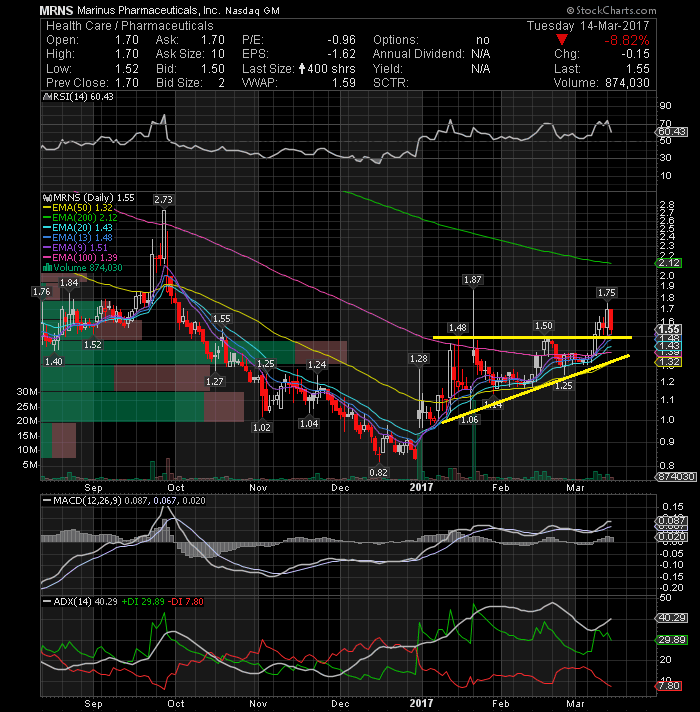Screen dimensions: 700x712
Task: Click the 40.29 ADX axis tag
Action: pyautogui.click(x=671, y=618)
